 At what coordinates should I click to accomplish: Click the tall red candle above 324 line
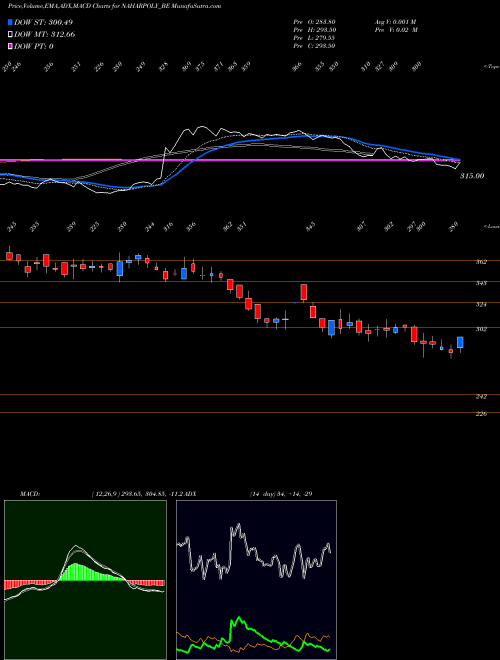[304, 292]
